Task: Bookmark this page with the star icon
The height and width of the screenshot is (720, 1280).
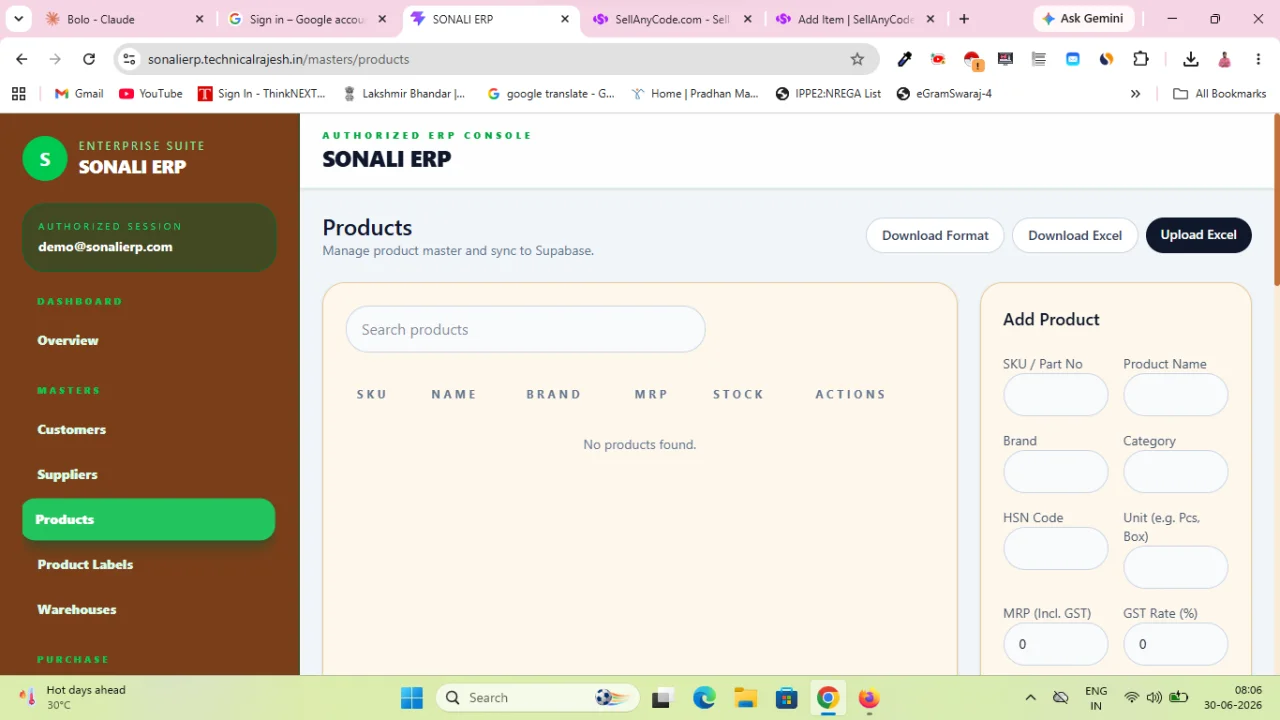Action: 857,59
